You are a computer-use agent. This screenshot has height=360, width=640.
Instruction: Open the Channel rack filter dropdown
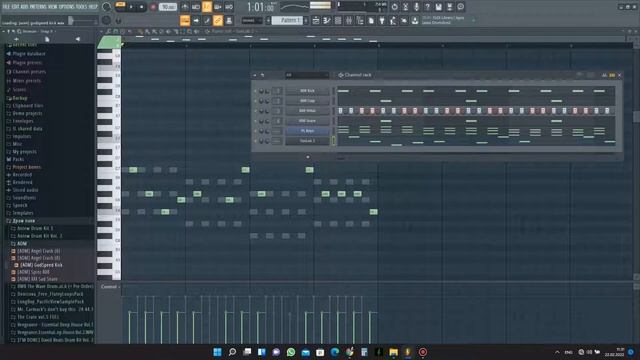coord(307,75)
